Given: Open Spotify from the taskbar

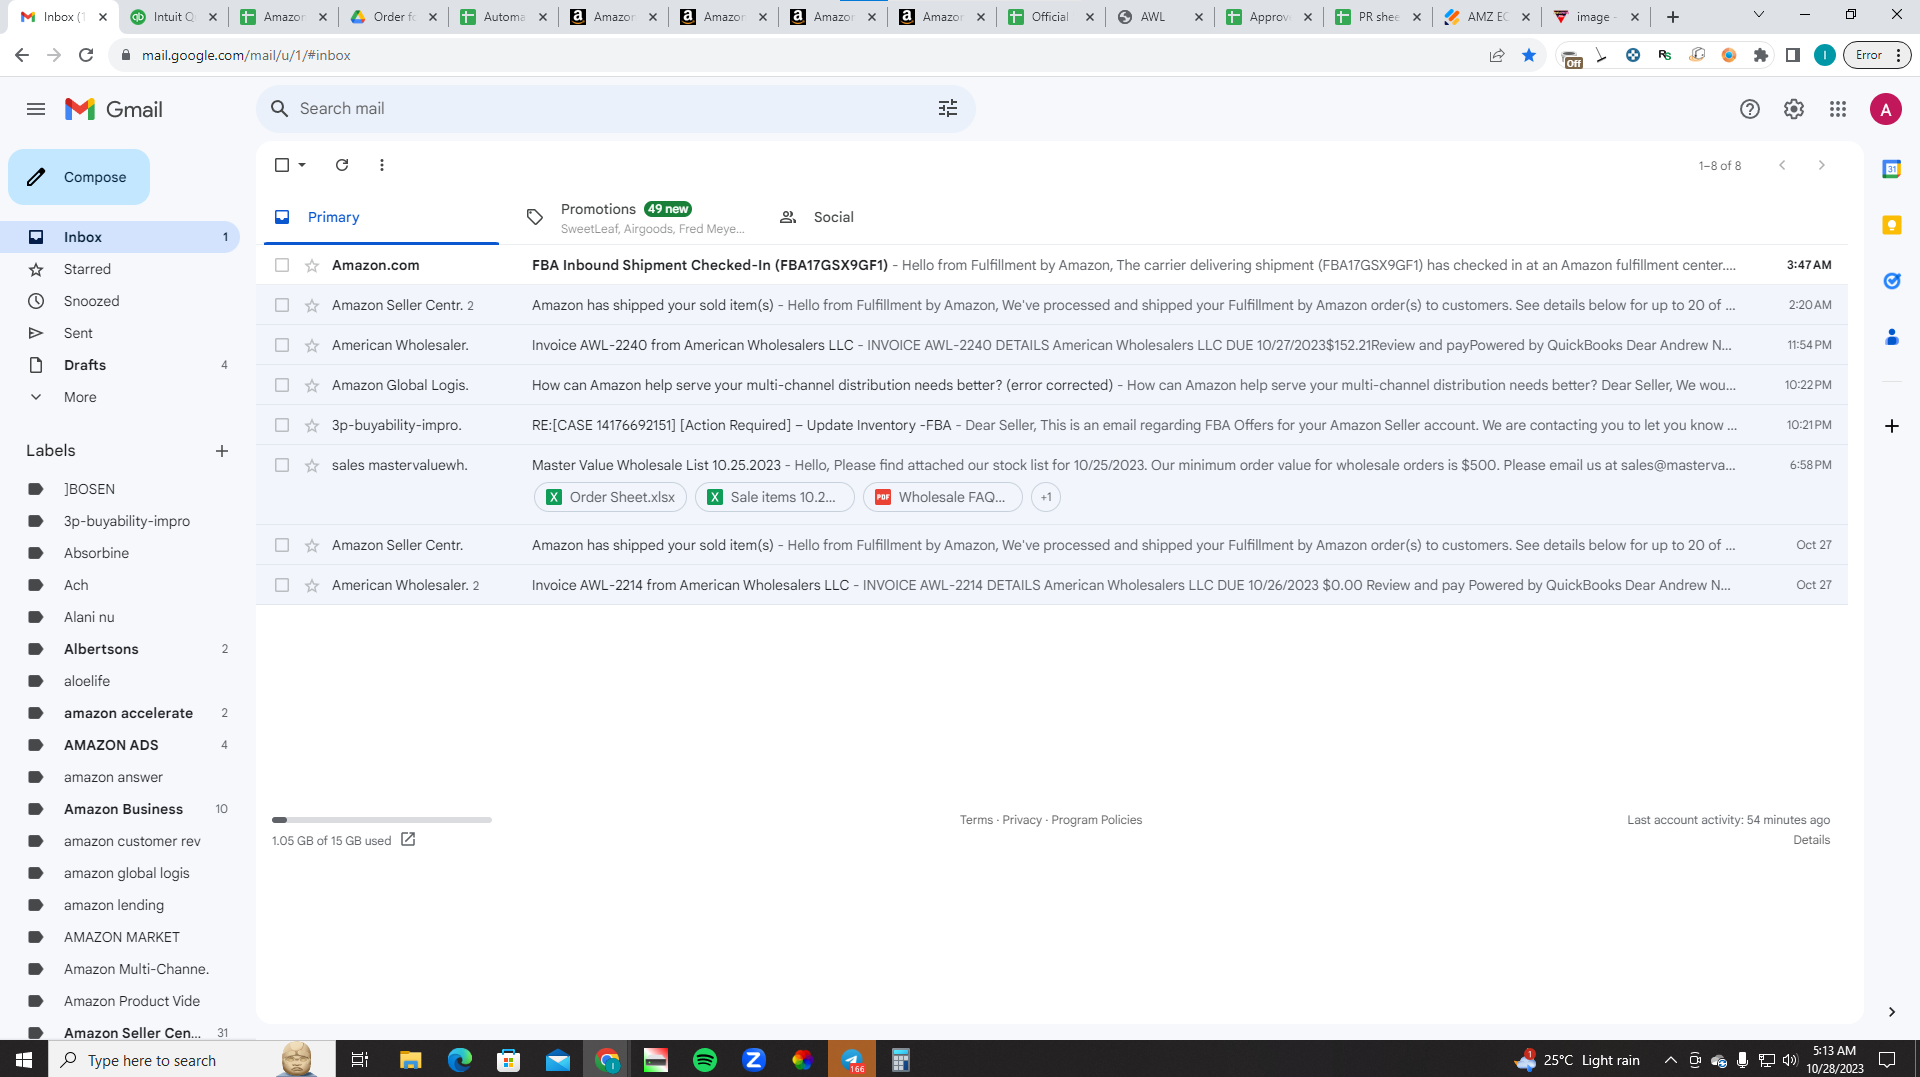Looking at the screenshot, I should (x=705, y=1060).
